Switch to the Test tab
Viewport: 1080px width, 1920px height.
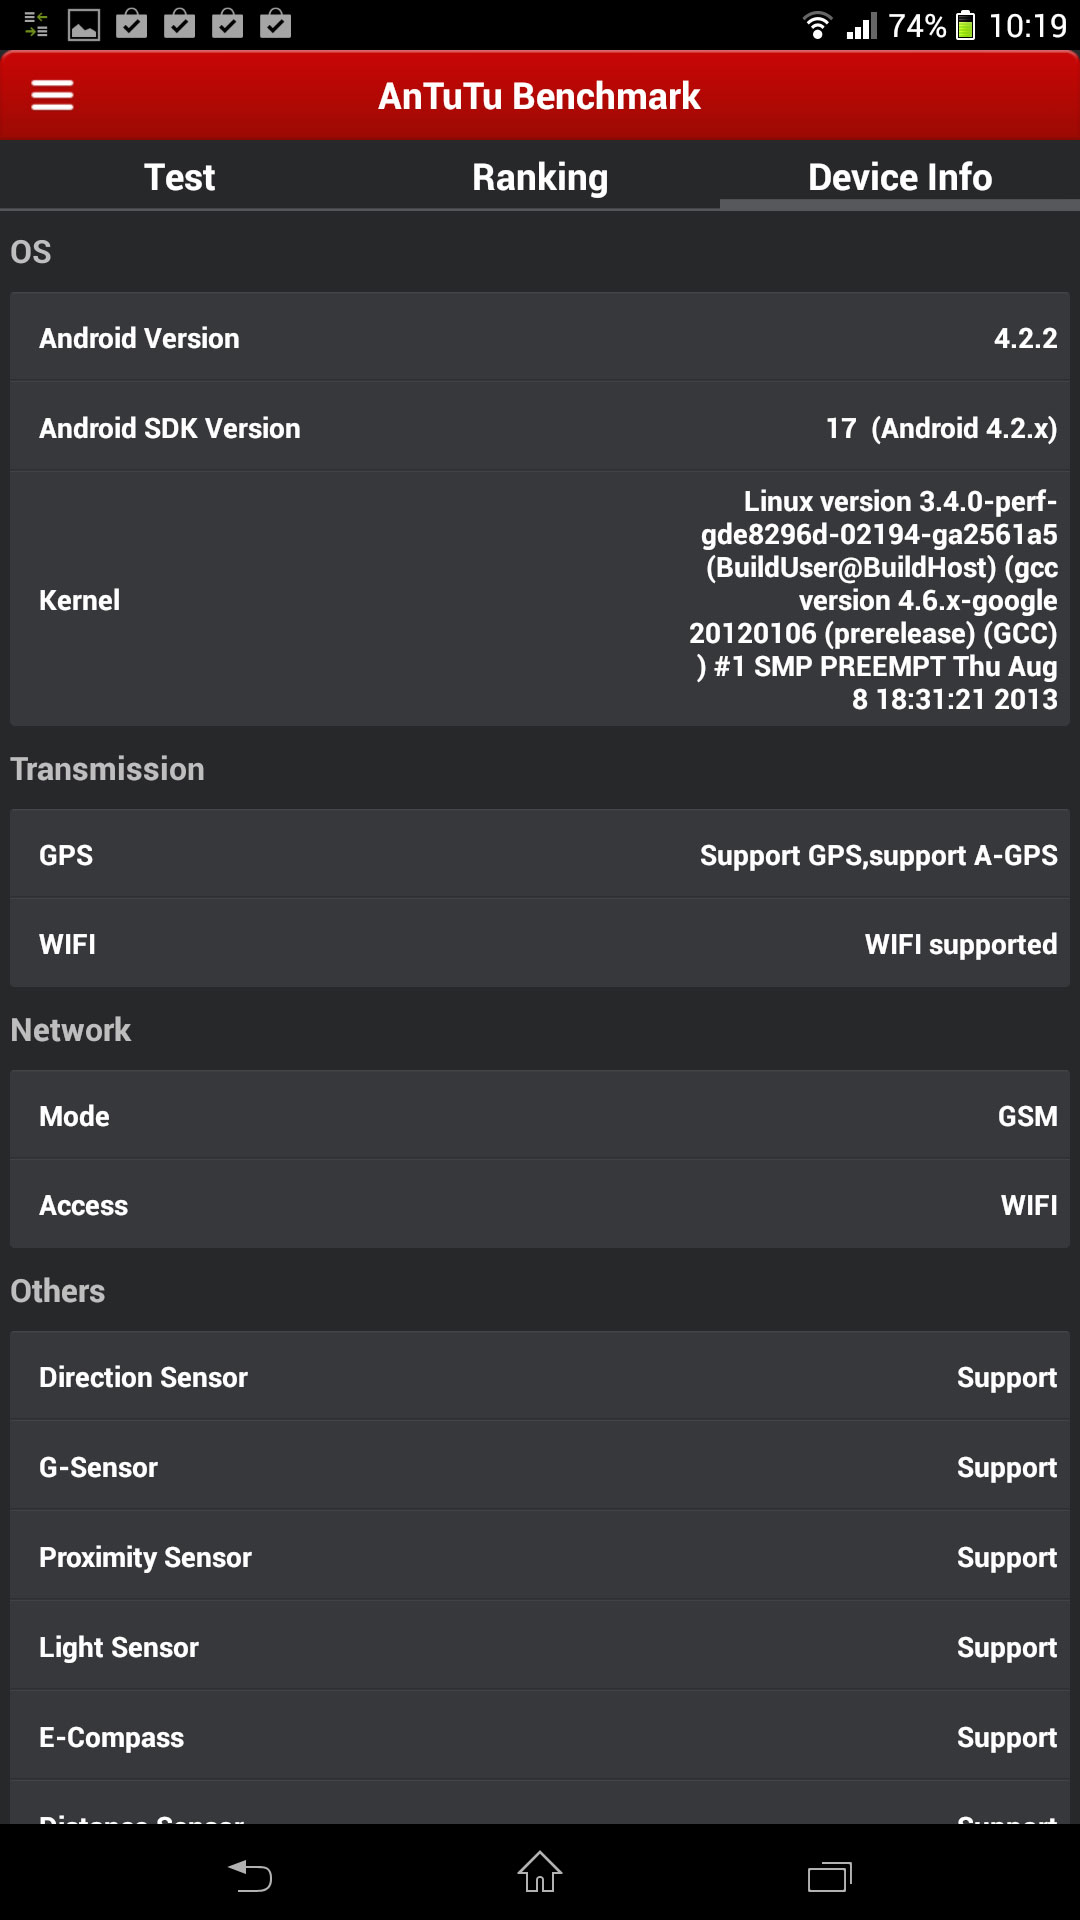180,177
